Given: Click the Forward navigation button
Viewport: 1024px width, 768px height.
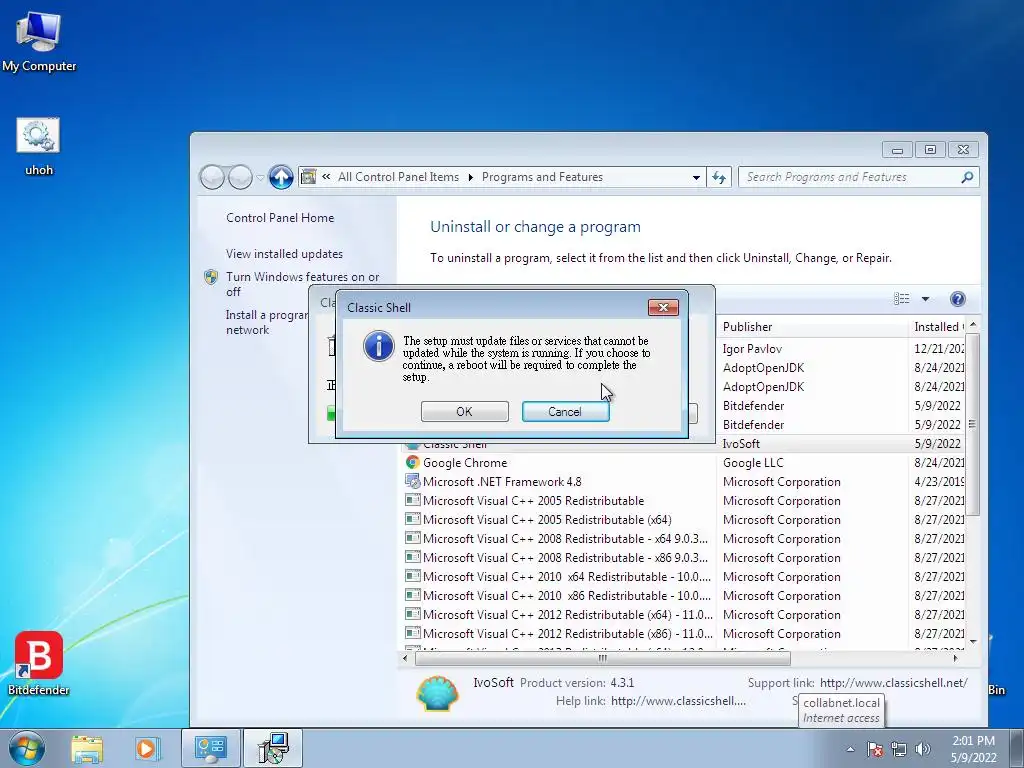Looking at the screenshot, I should click(x=240, y=177).
